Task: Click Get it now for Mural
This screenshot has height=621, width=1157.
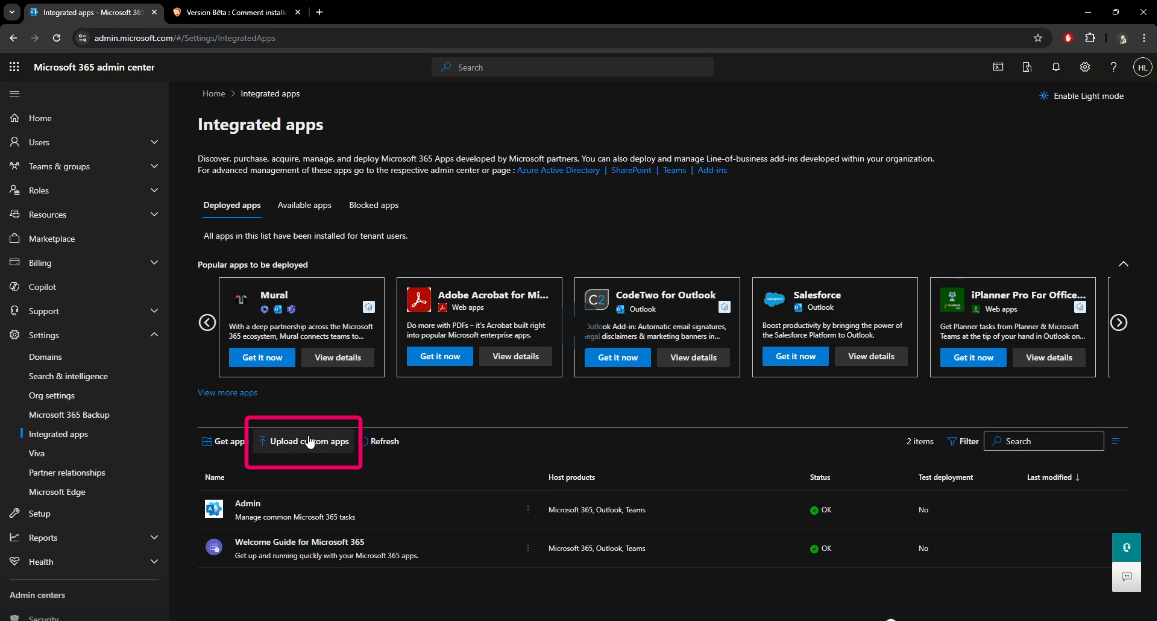Action: 262,357
